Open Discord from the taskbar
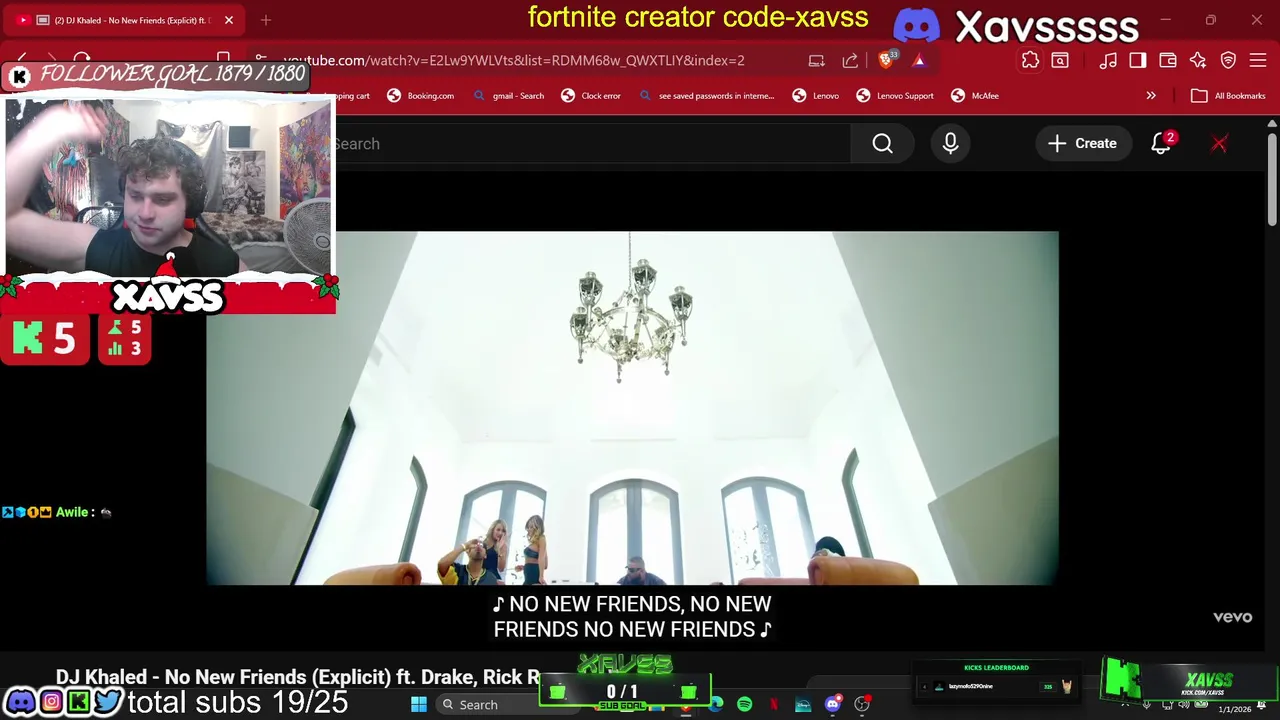Image resolution: width=1280 pixels, height=720 pixels. (x=833, y=705)
